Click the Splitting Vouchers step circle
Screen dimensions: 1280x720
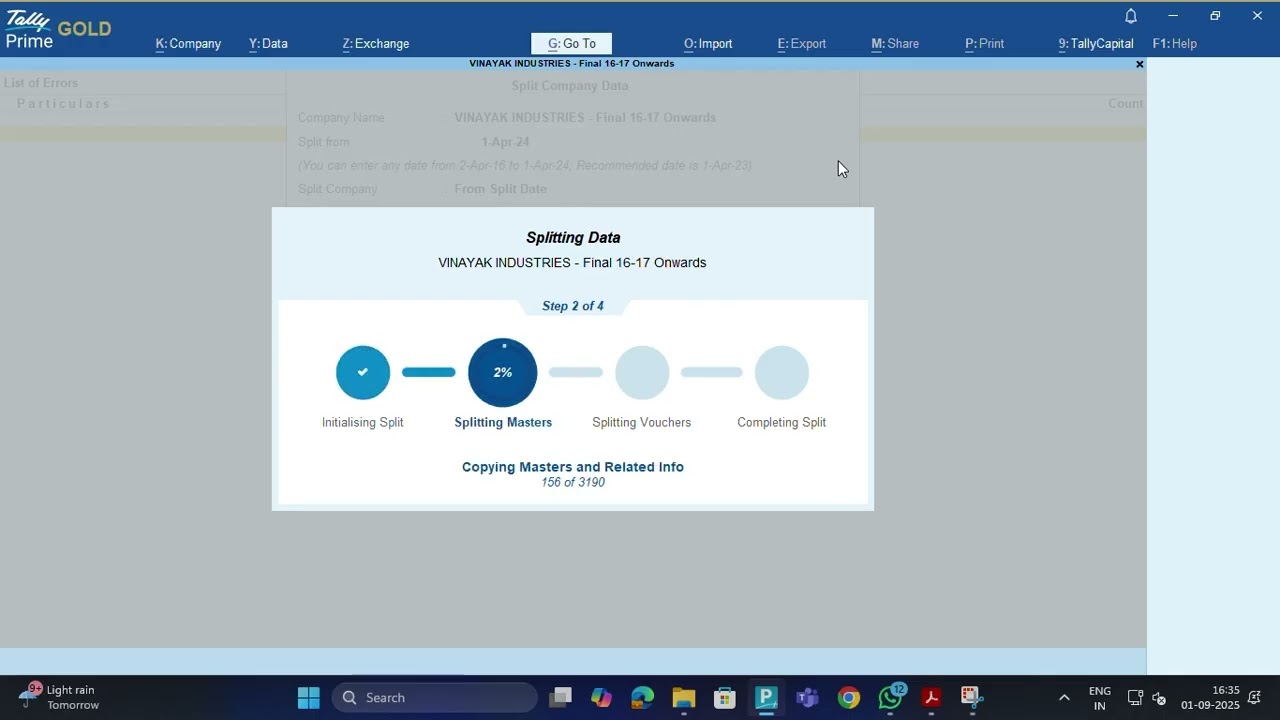pyautogui.click(x=642, y=372)
